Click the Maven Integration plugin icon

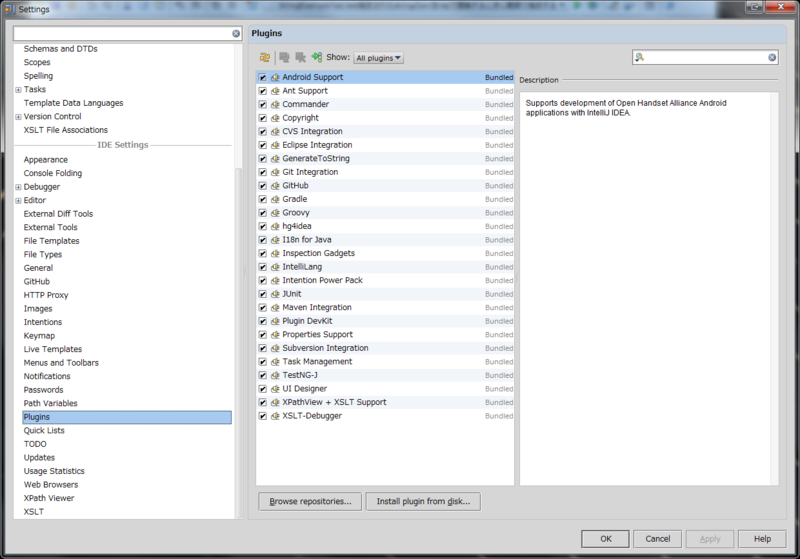tap(275, 308)
